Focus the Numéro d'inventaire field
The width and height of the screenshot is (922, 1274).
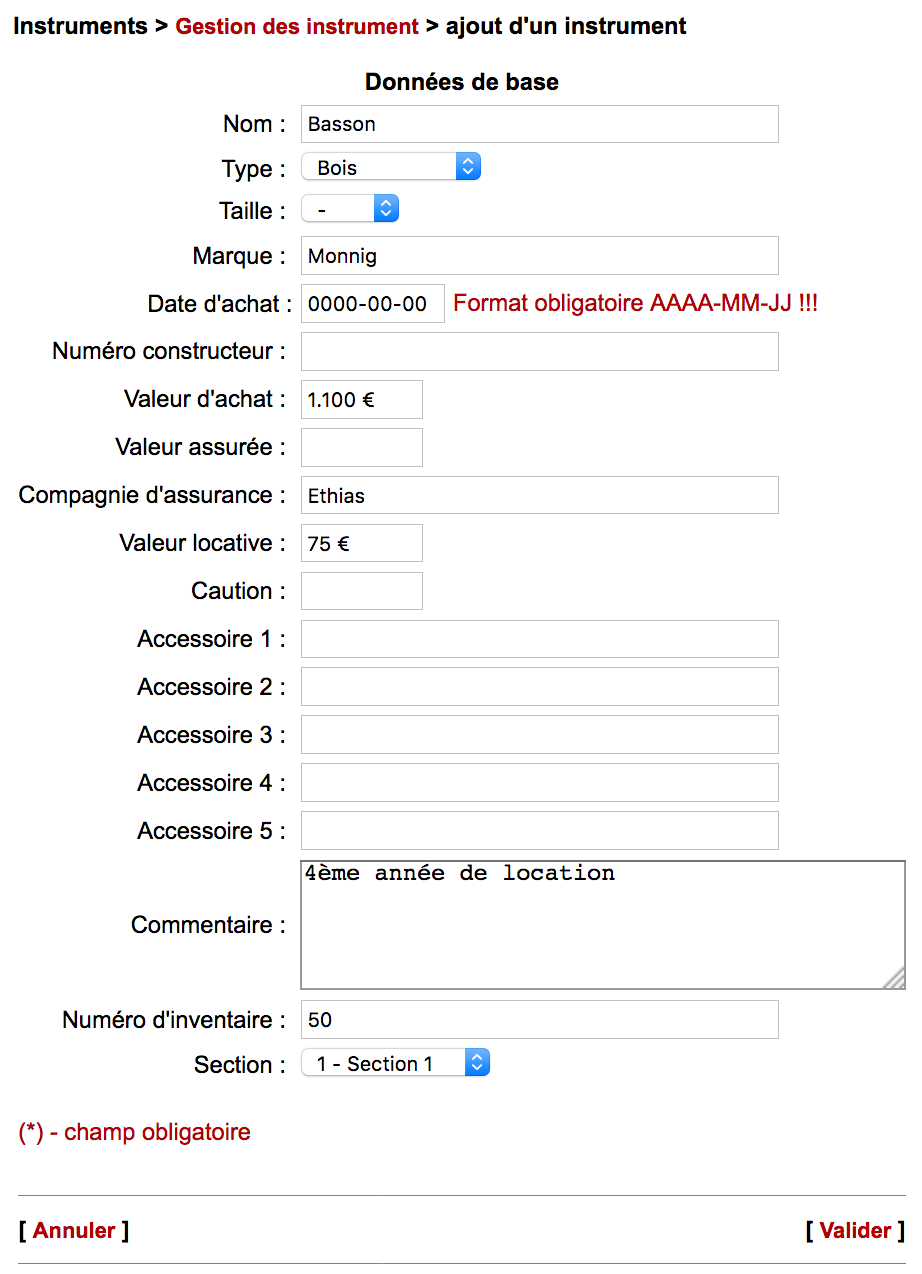539,1020
